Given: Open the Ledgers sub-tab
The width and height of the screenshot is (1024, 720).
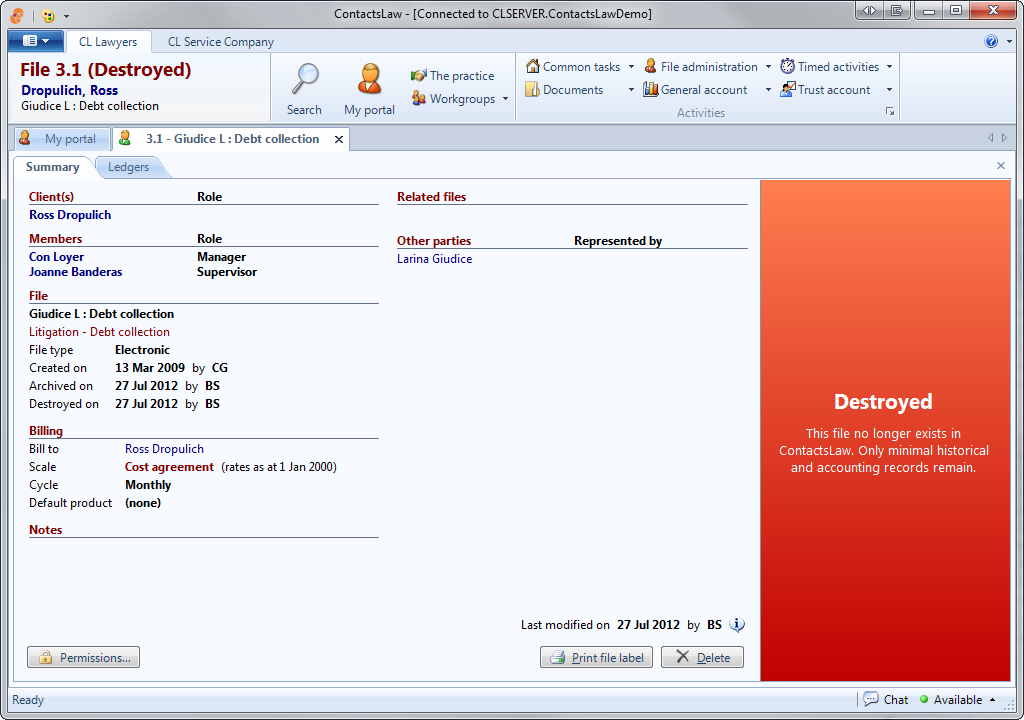Looking at the screenshot, I should click(x=129, y=167).
